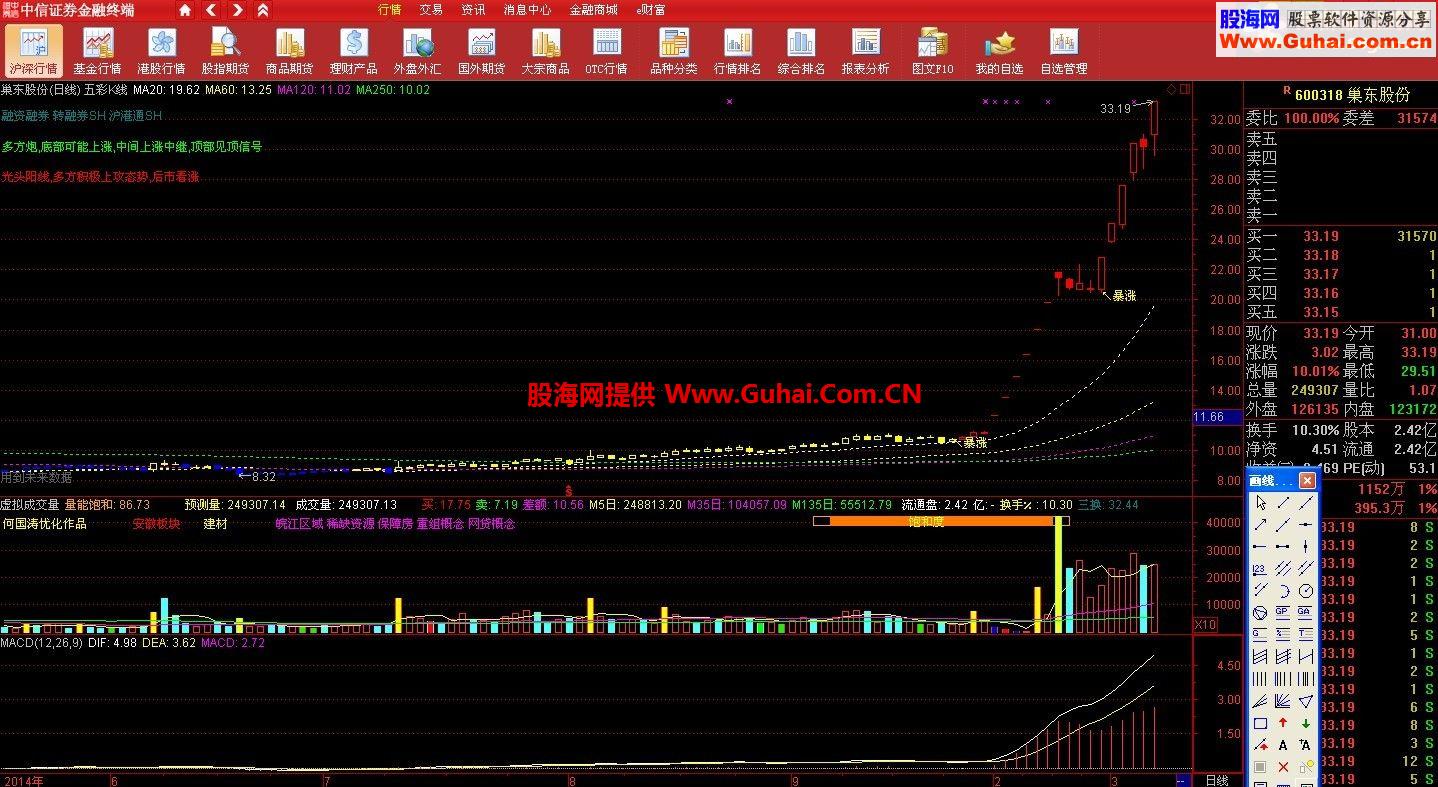
Task: Click 稀缺资源 concept label
Action: coord(350,524)
